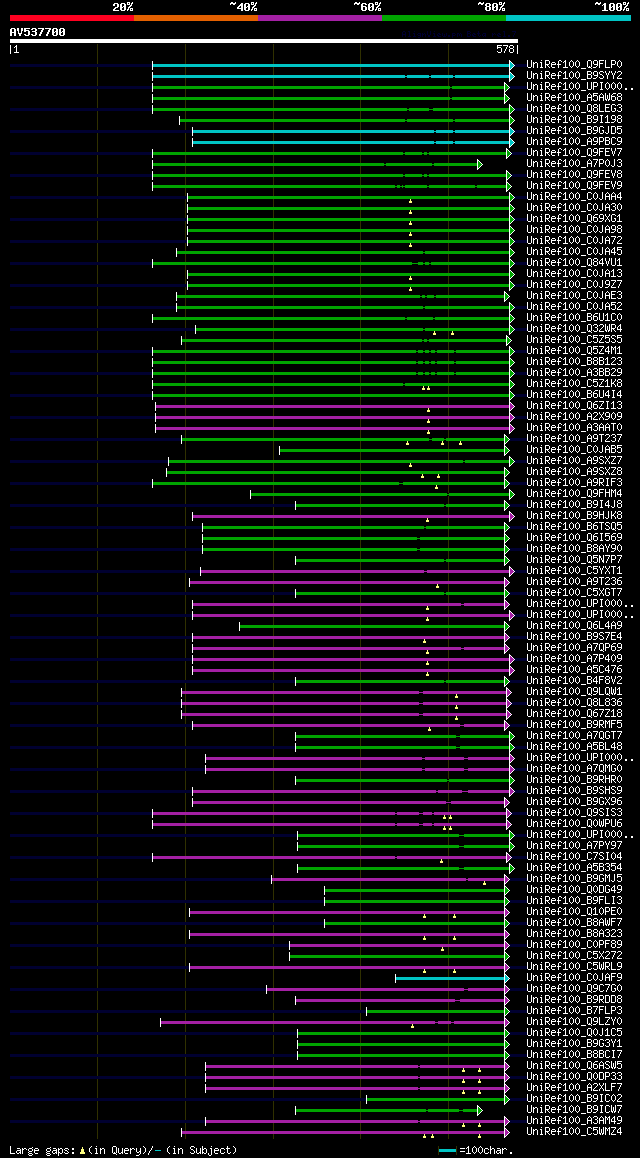The image size is (640, 1158).
Task: Click hit label UniRef100_B8B123
Action: [x=574, y=362]
